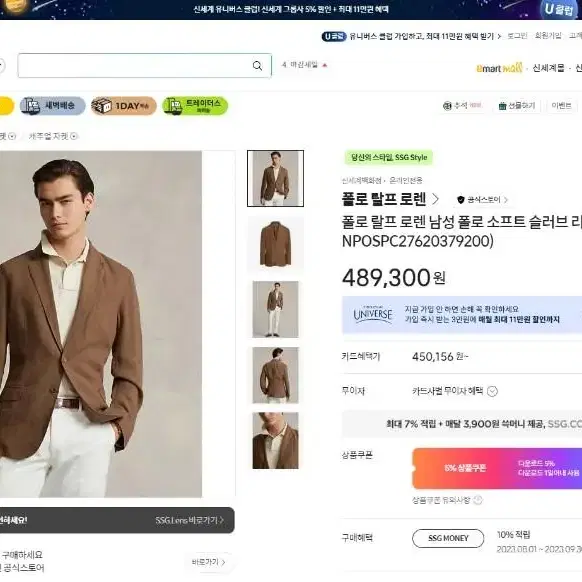Click the SSG.COM 적립 benefit banner

click(462, 424)
